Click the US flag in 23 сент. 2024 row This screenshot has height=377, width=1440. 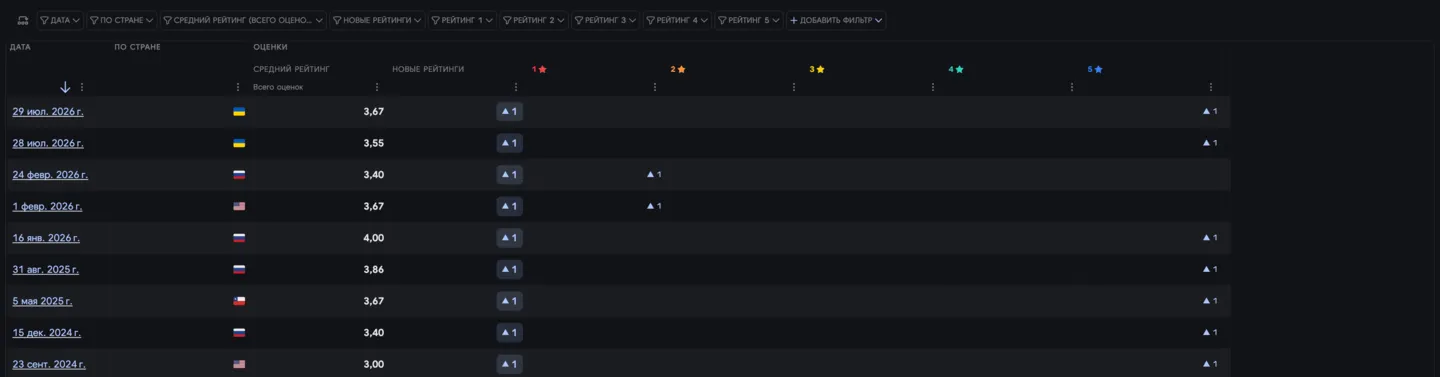click(x=239, y=364)
